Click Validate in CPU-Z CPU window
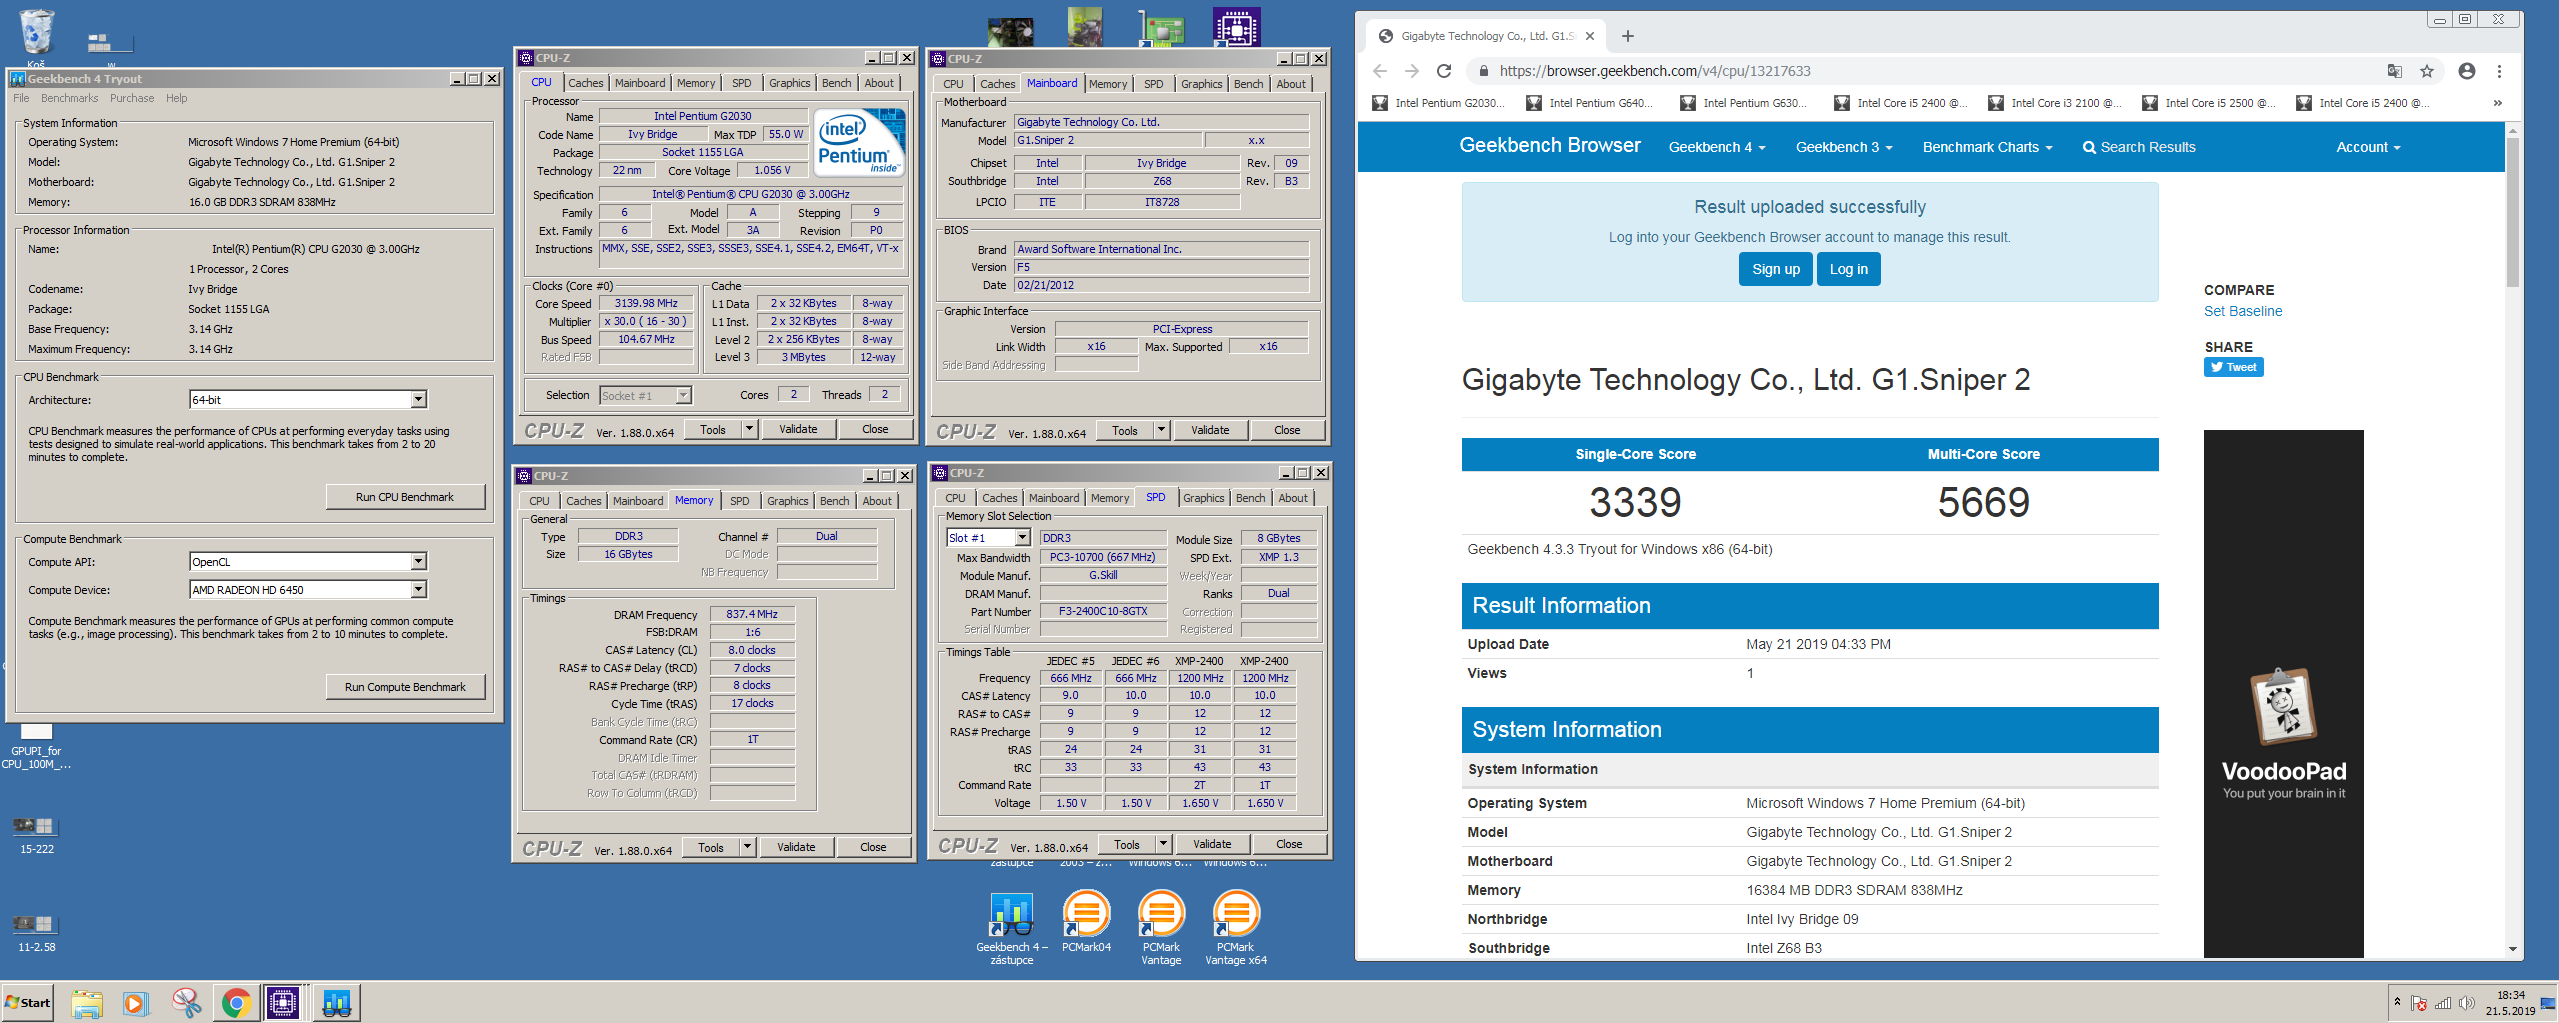This screenshot has width=2559, height=1023. coord(798,429)
